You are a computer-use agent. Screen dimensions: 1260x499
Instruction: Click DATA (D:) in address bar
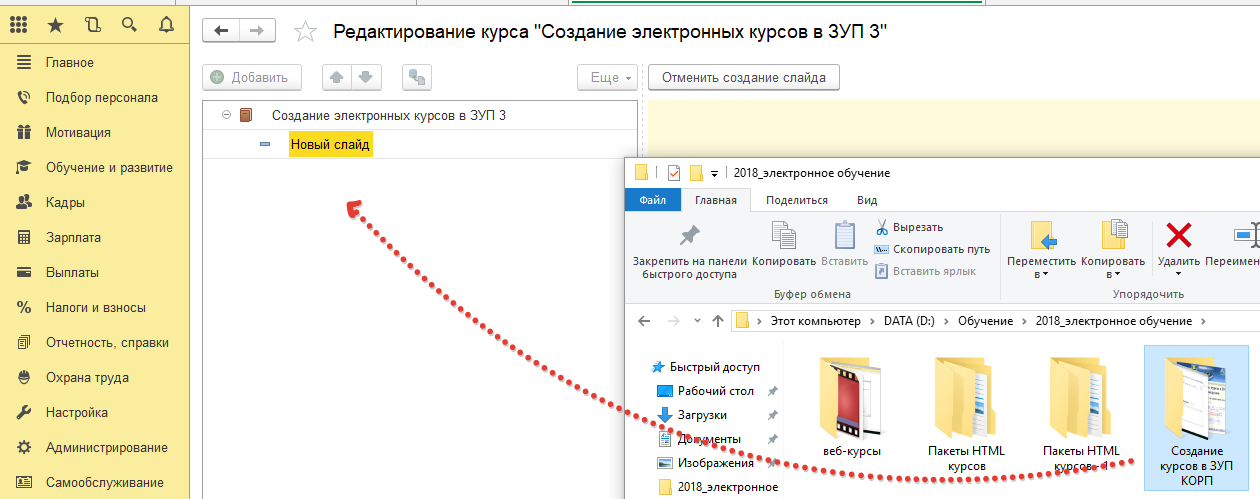[x=910, y=321]
